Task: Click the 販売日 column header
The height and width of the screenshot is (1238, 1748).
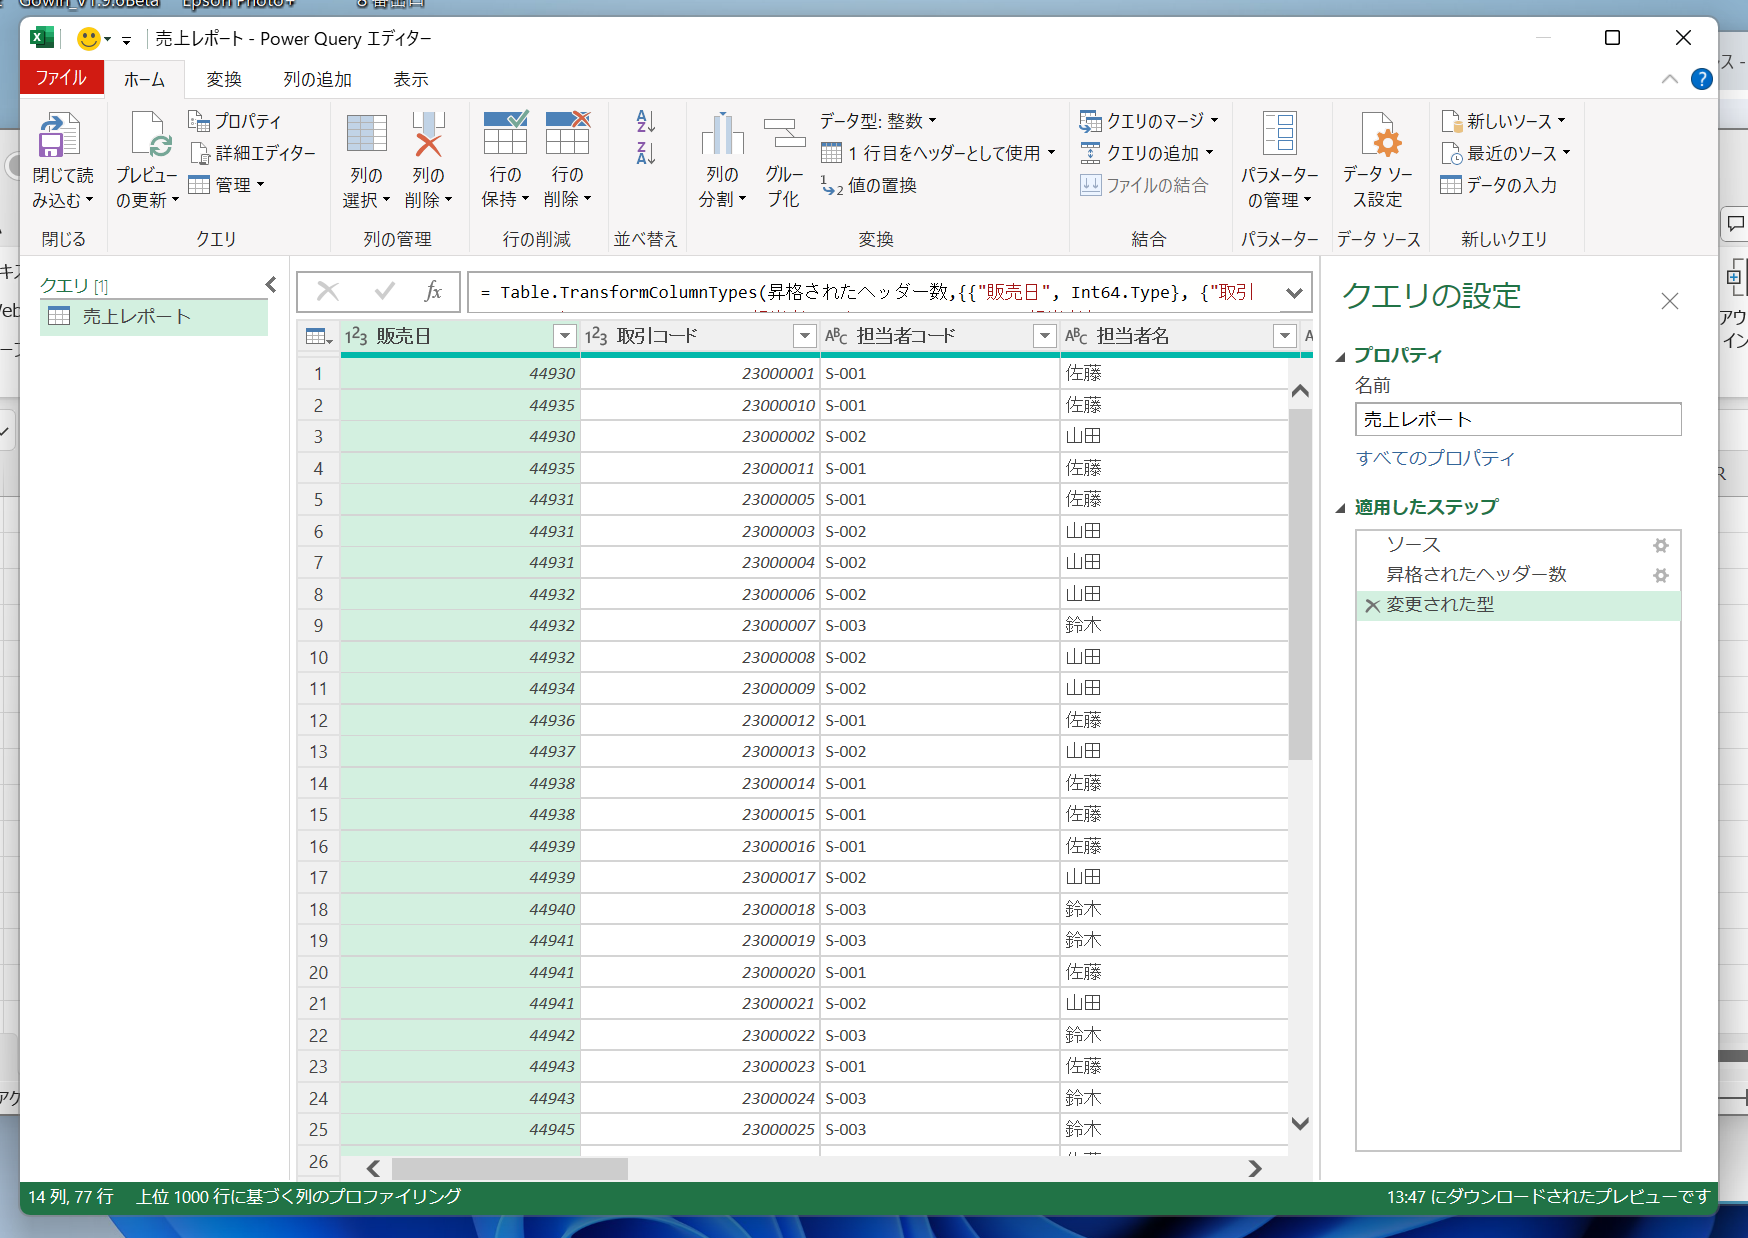Action: pyautogui.click(x=459, y=336)
